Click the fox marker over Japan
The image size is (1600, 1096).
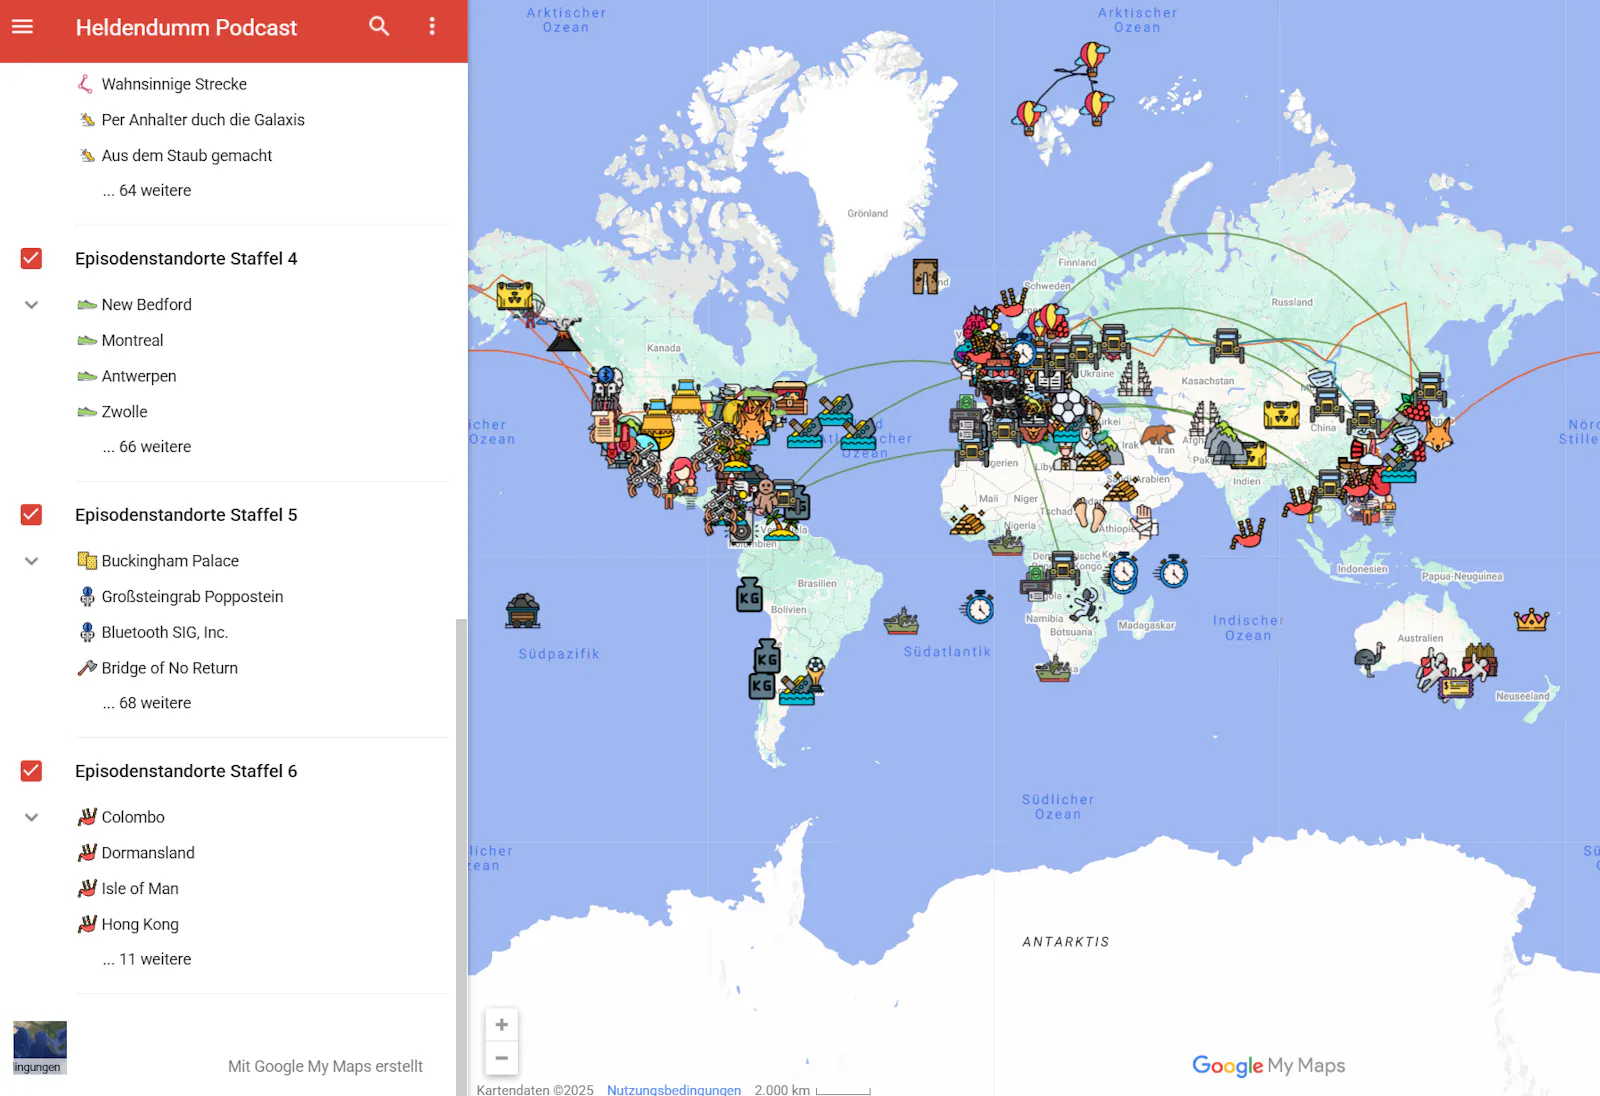click(1438, 435)
